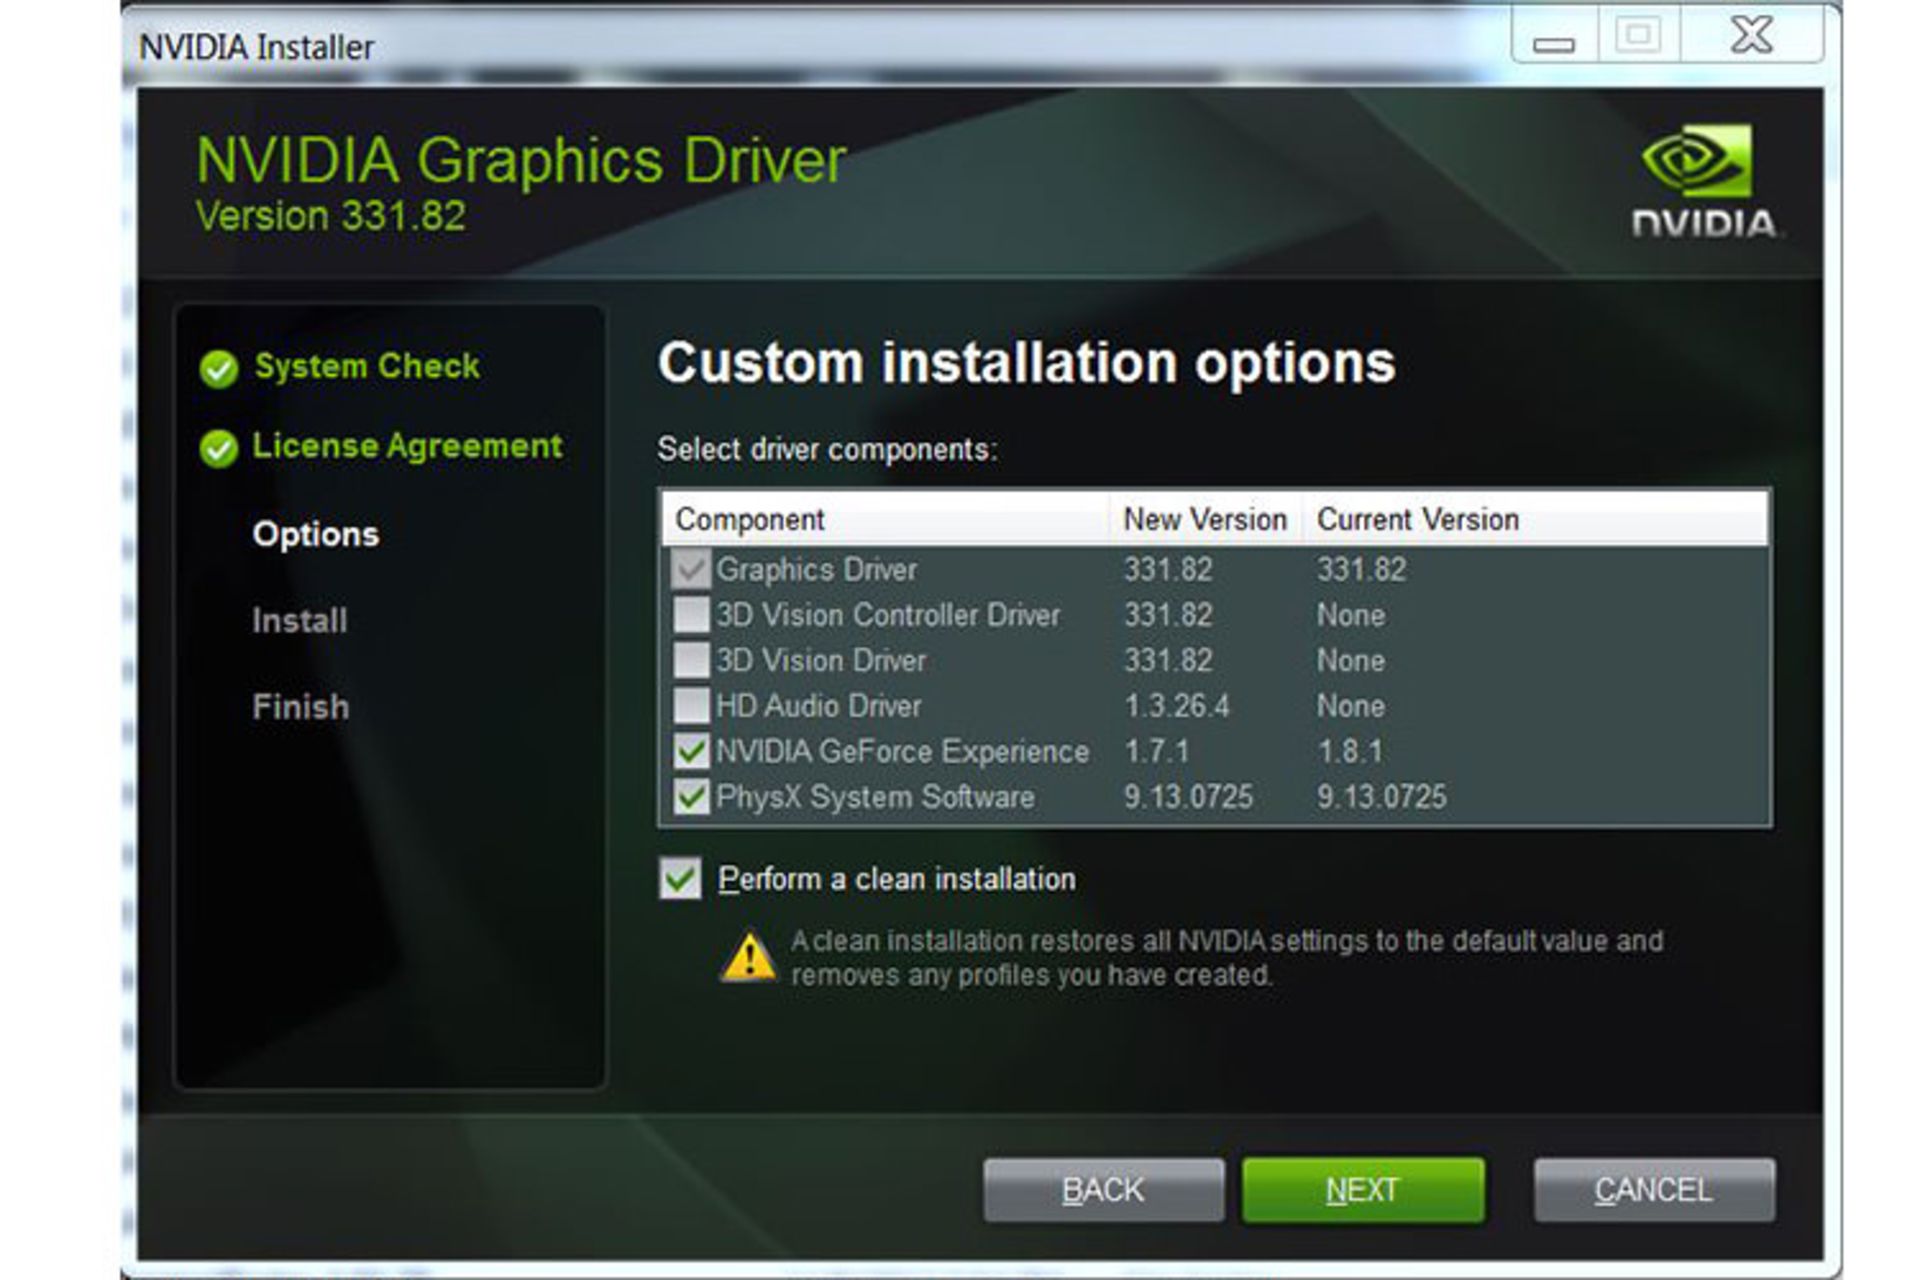Screen dimensions: 1920x1280
Task: Select the Options step
Action: [316, 534]
